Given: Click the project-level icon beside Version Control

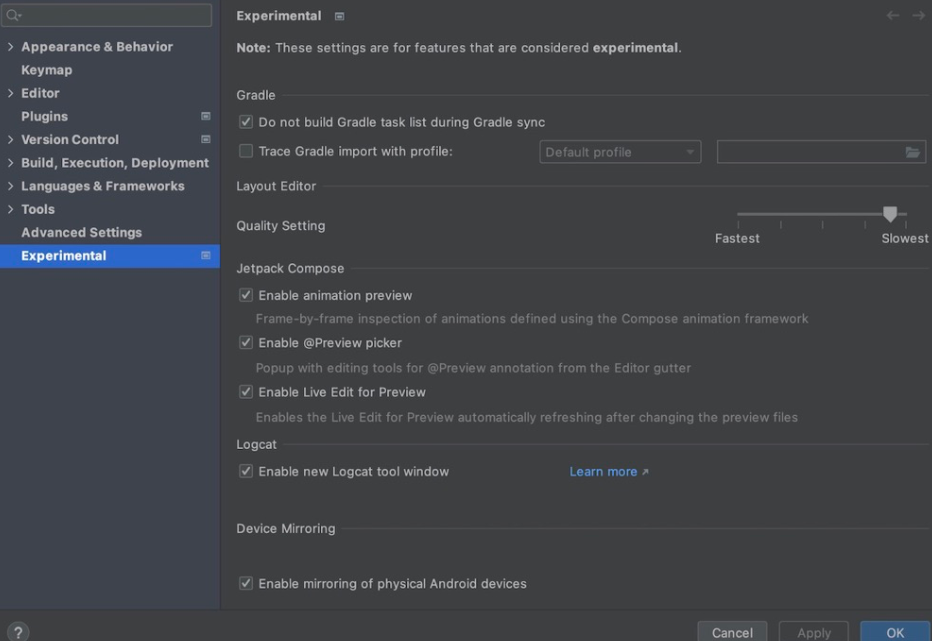Looking at the screenshot, I should [206, 139].
